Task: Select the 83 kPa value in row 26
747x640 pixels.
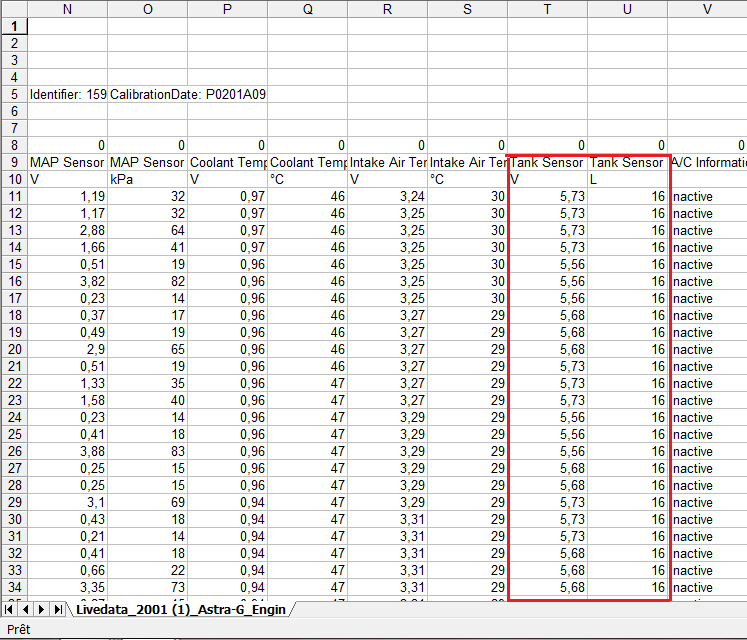Action: pyautogui.click(x=147, y=451)
